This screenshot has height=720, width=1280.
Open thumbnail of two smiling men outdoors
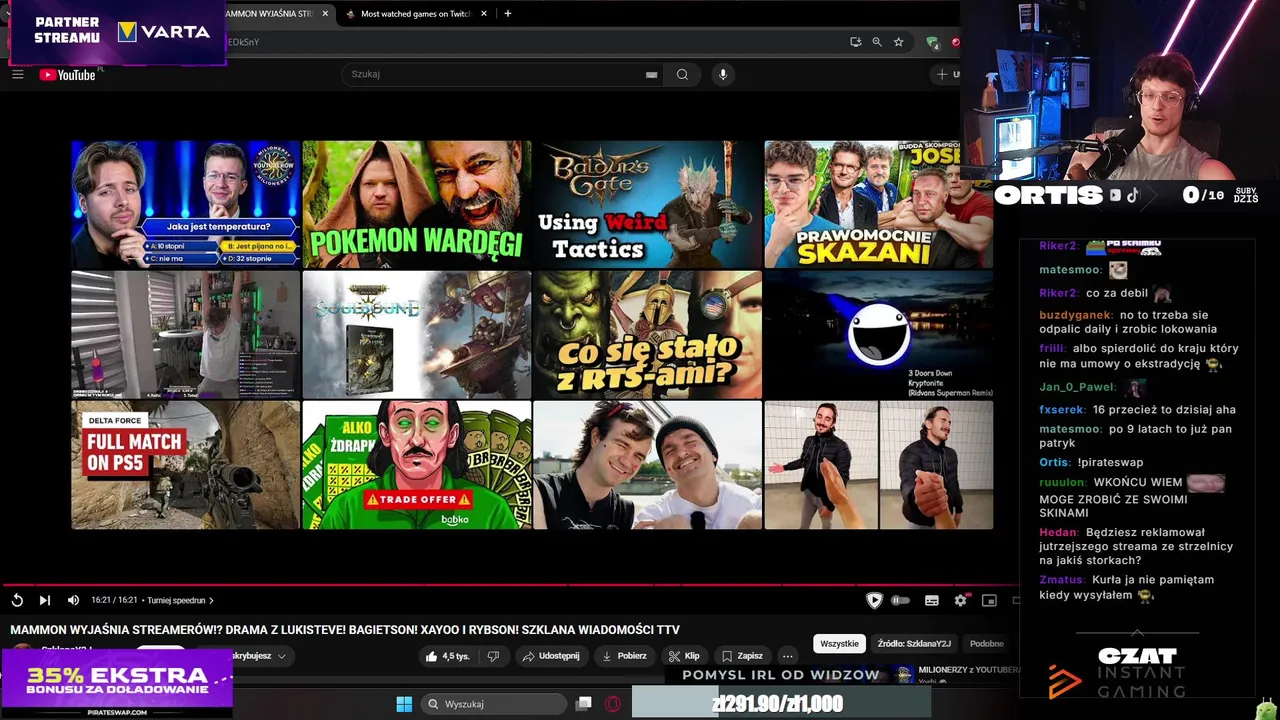point(648,465)
